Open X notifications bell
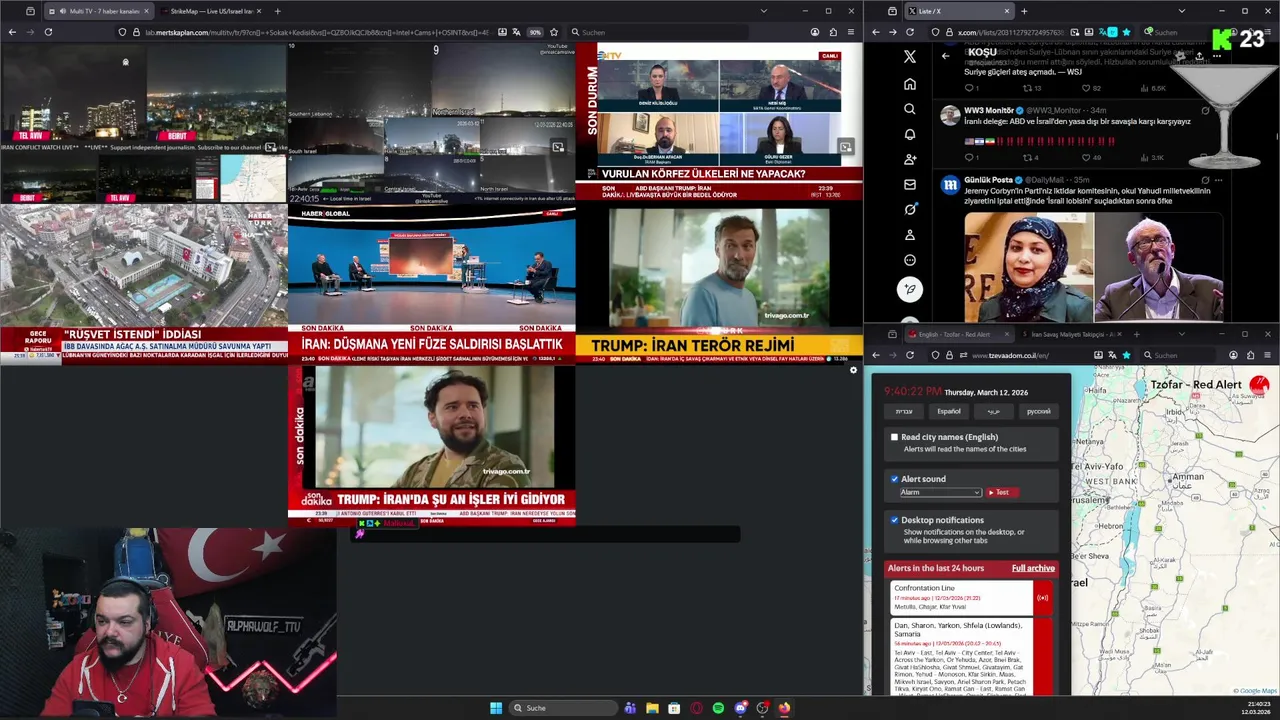 tap(909, 134)
